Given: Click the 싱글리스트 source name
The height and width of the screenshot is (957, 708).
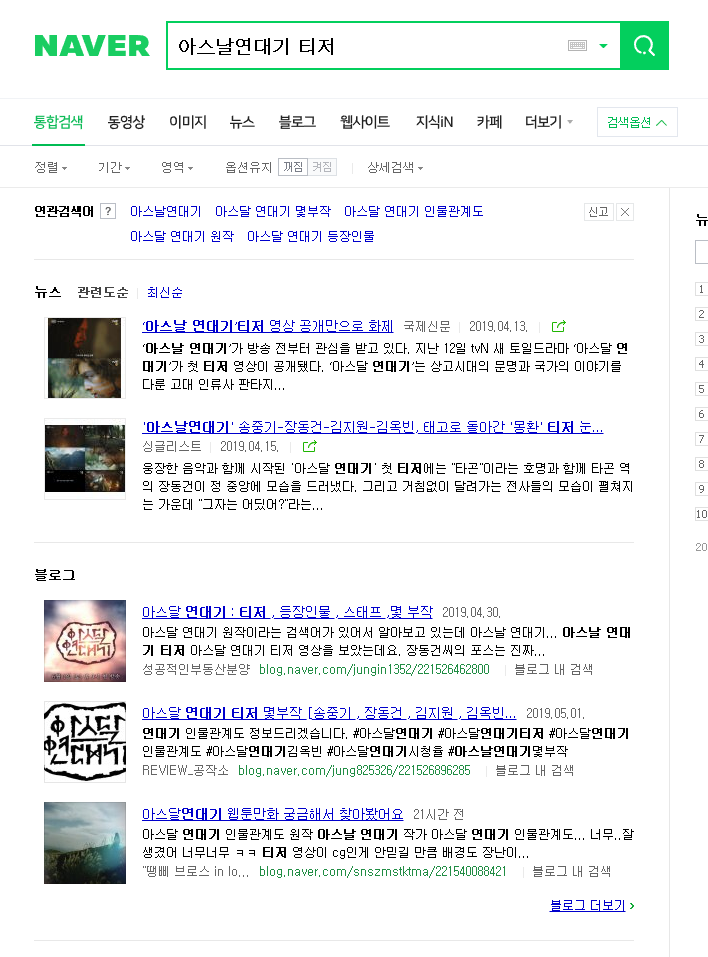Looking at the screenshot, I should pos(172,447).
